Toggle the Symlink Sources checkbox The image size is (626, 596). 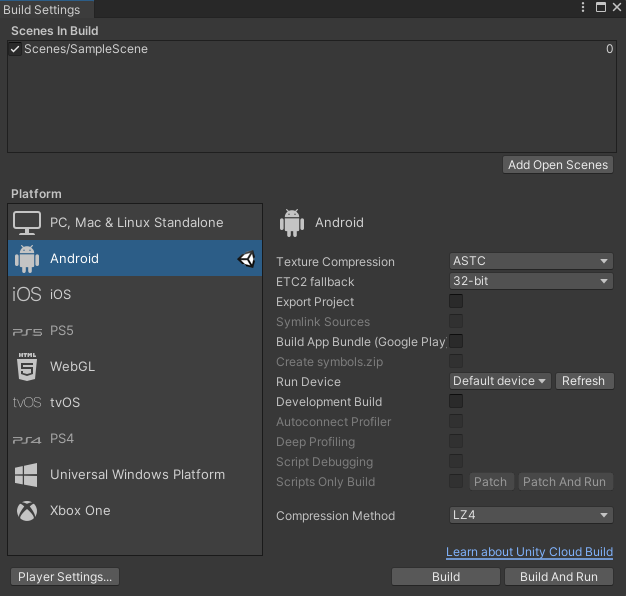(x=456, y=321)
